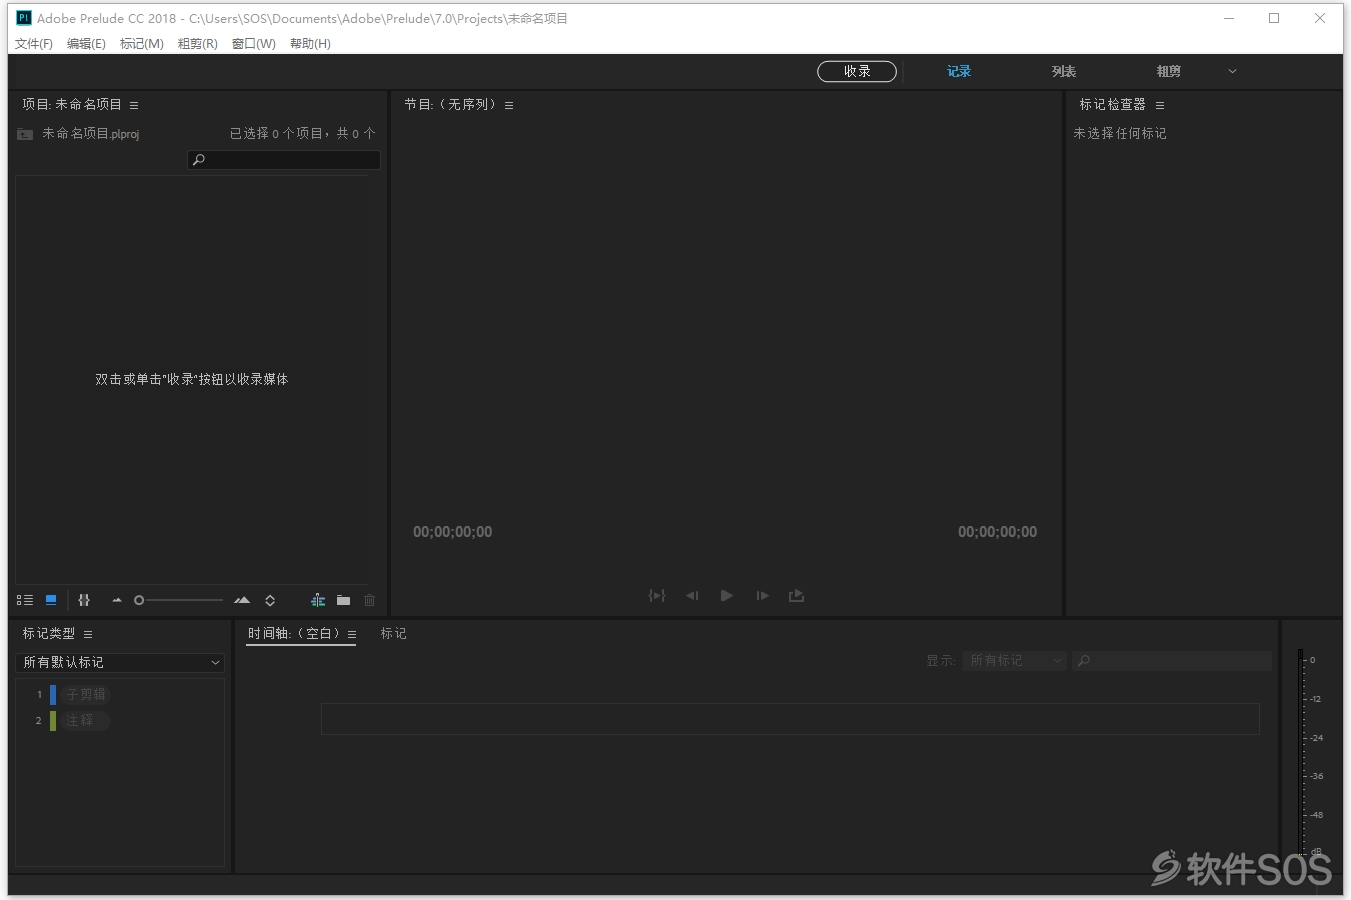Select the 标记 tab beside timeline
Image resolution: width=1351 pixels, height=900 pixels.
[x=394, y=634]
